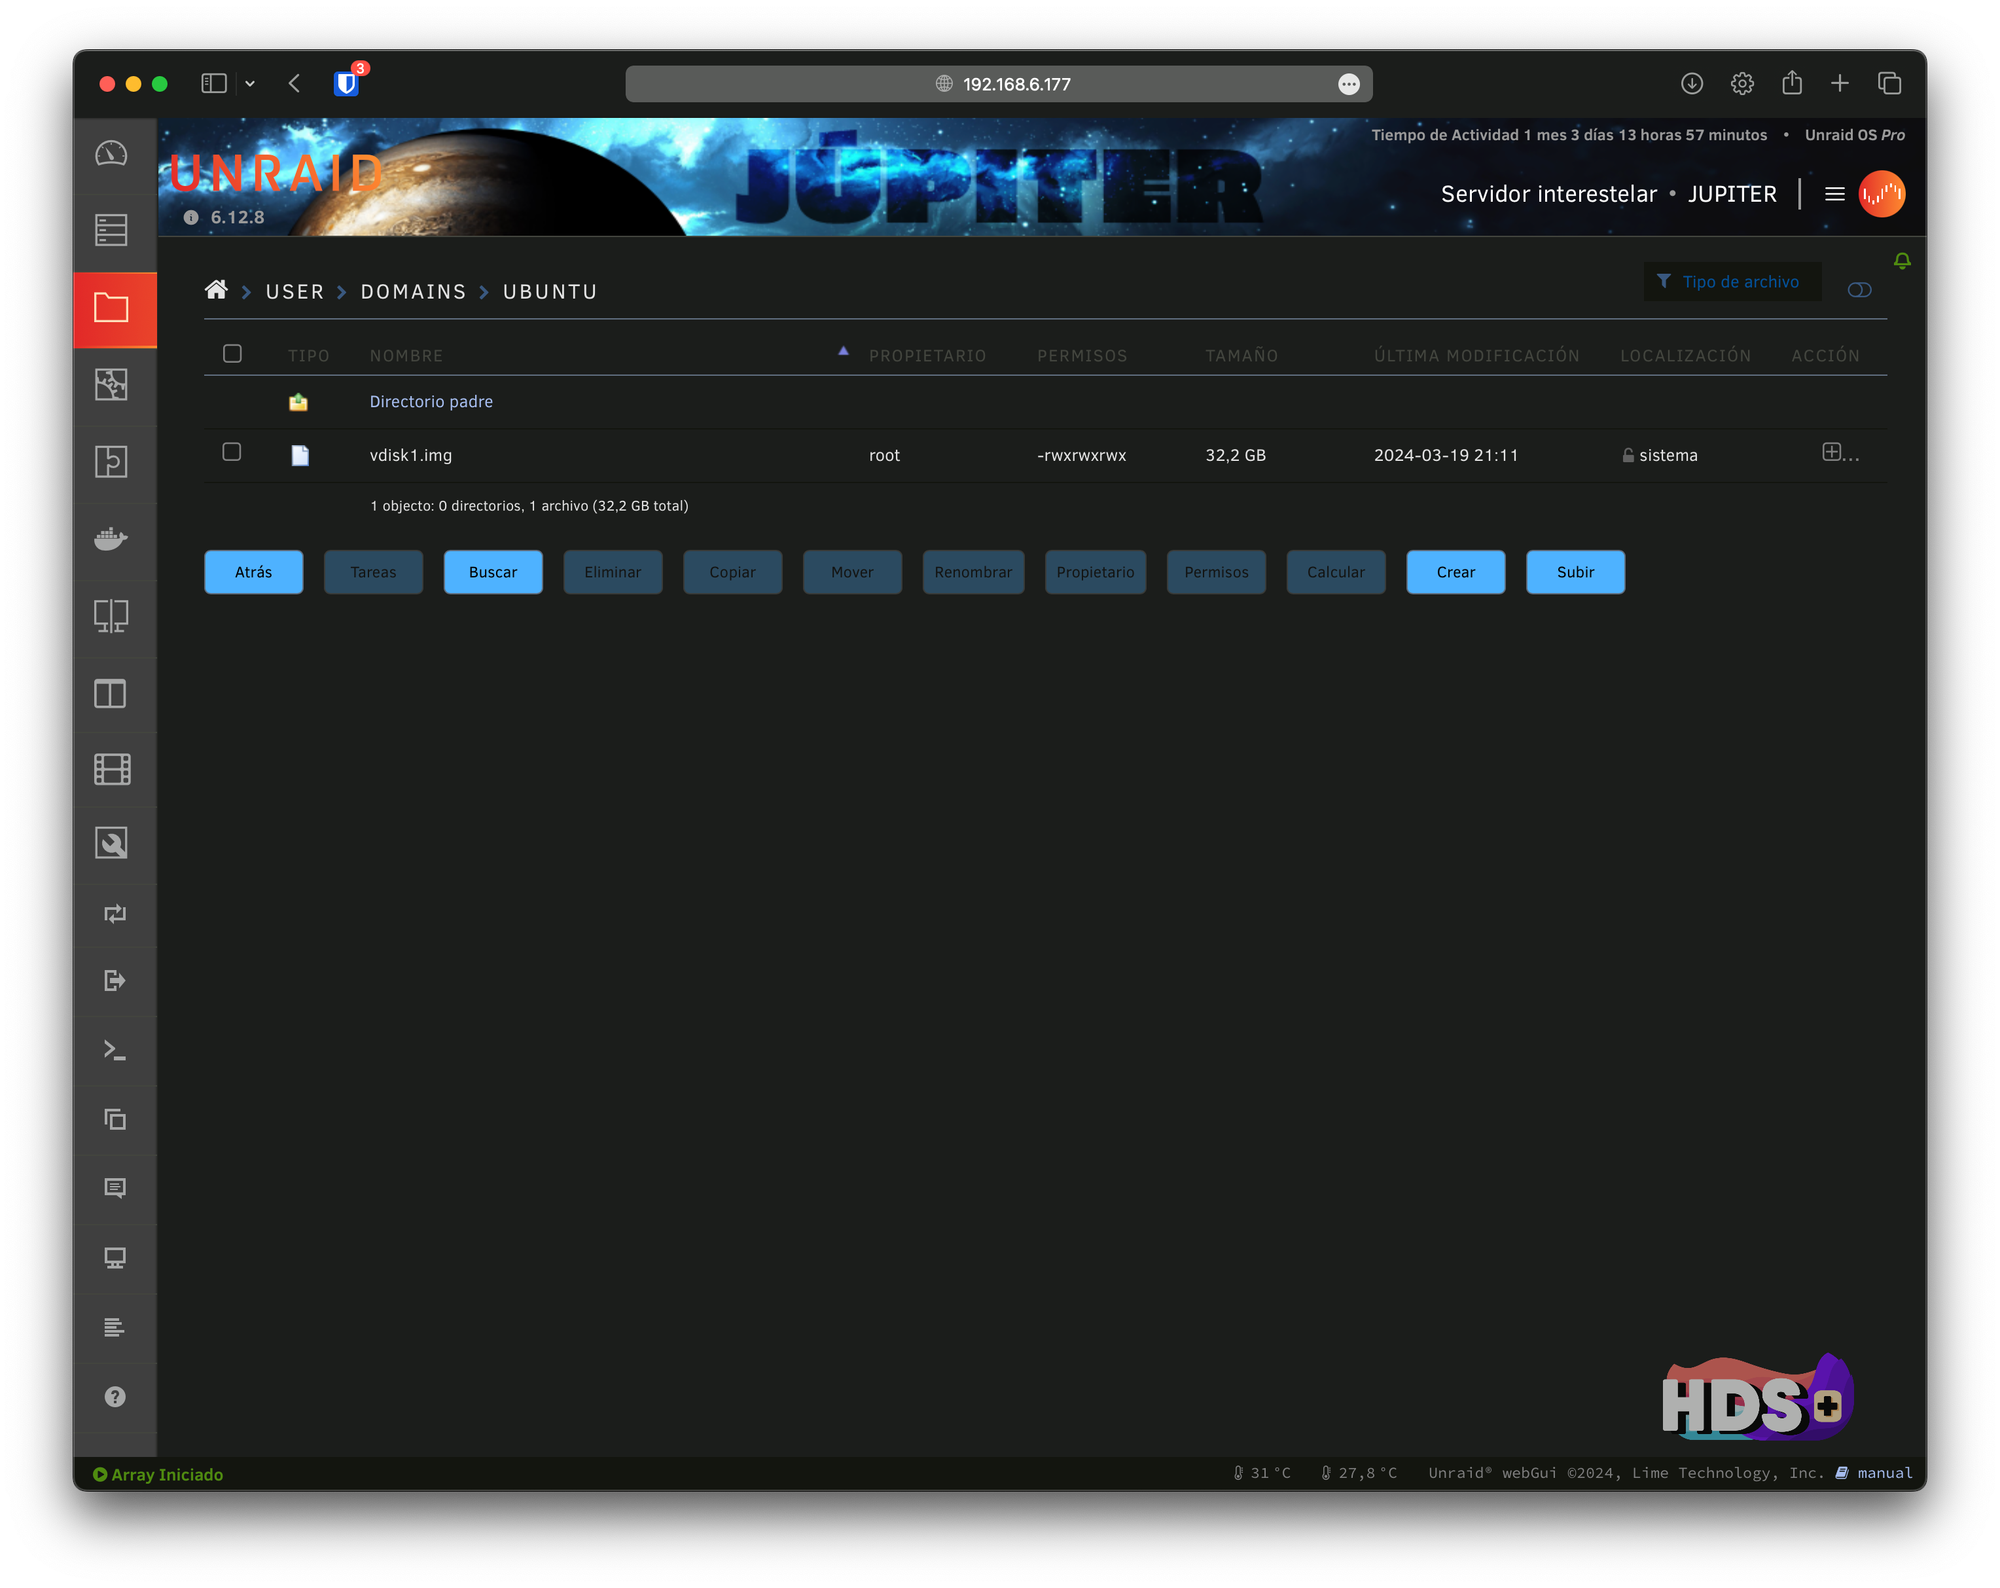Open a new browser tab with plus
The image size is (2000, 1588).
[x=1840, y=84]
